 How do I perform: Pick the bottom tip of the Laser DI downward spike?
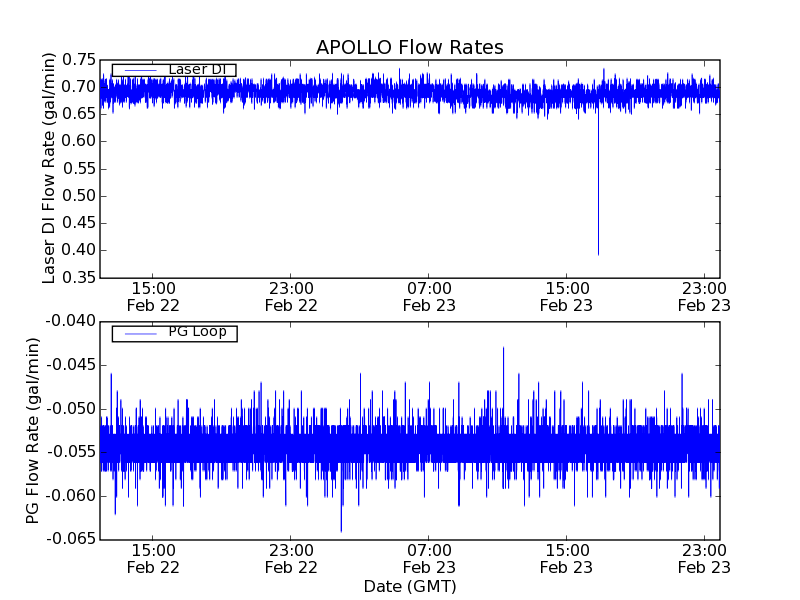pos(598,254)
